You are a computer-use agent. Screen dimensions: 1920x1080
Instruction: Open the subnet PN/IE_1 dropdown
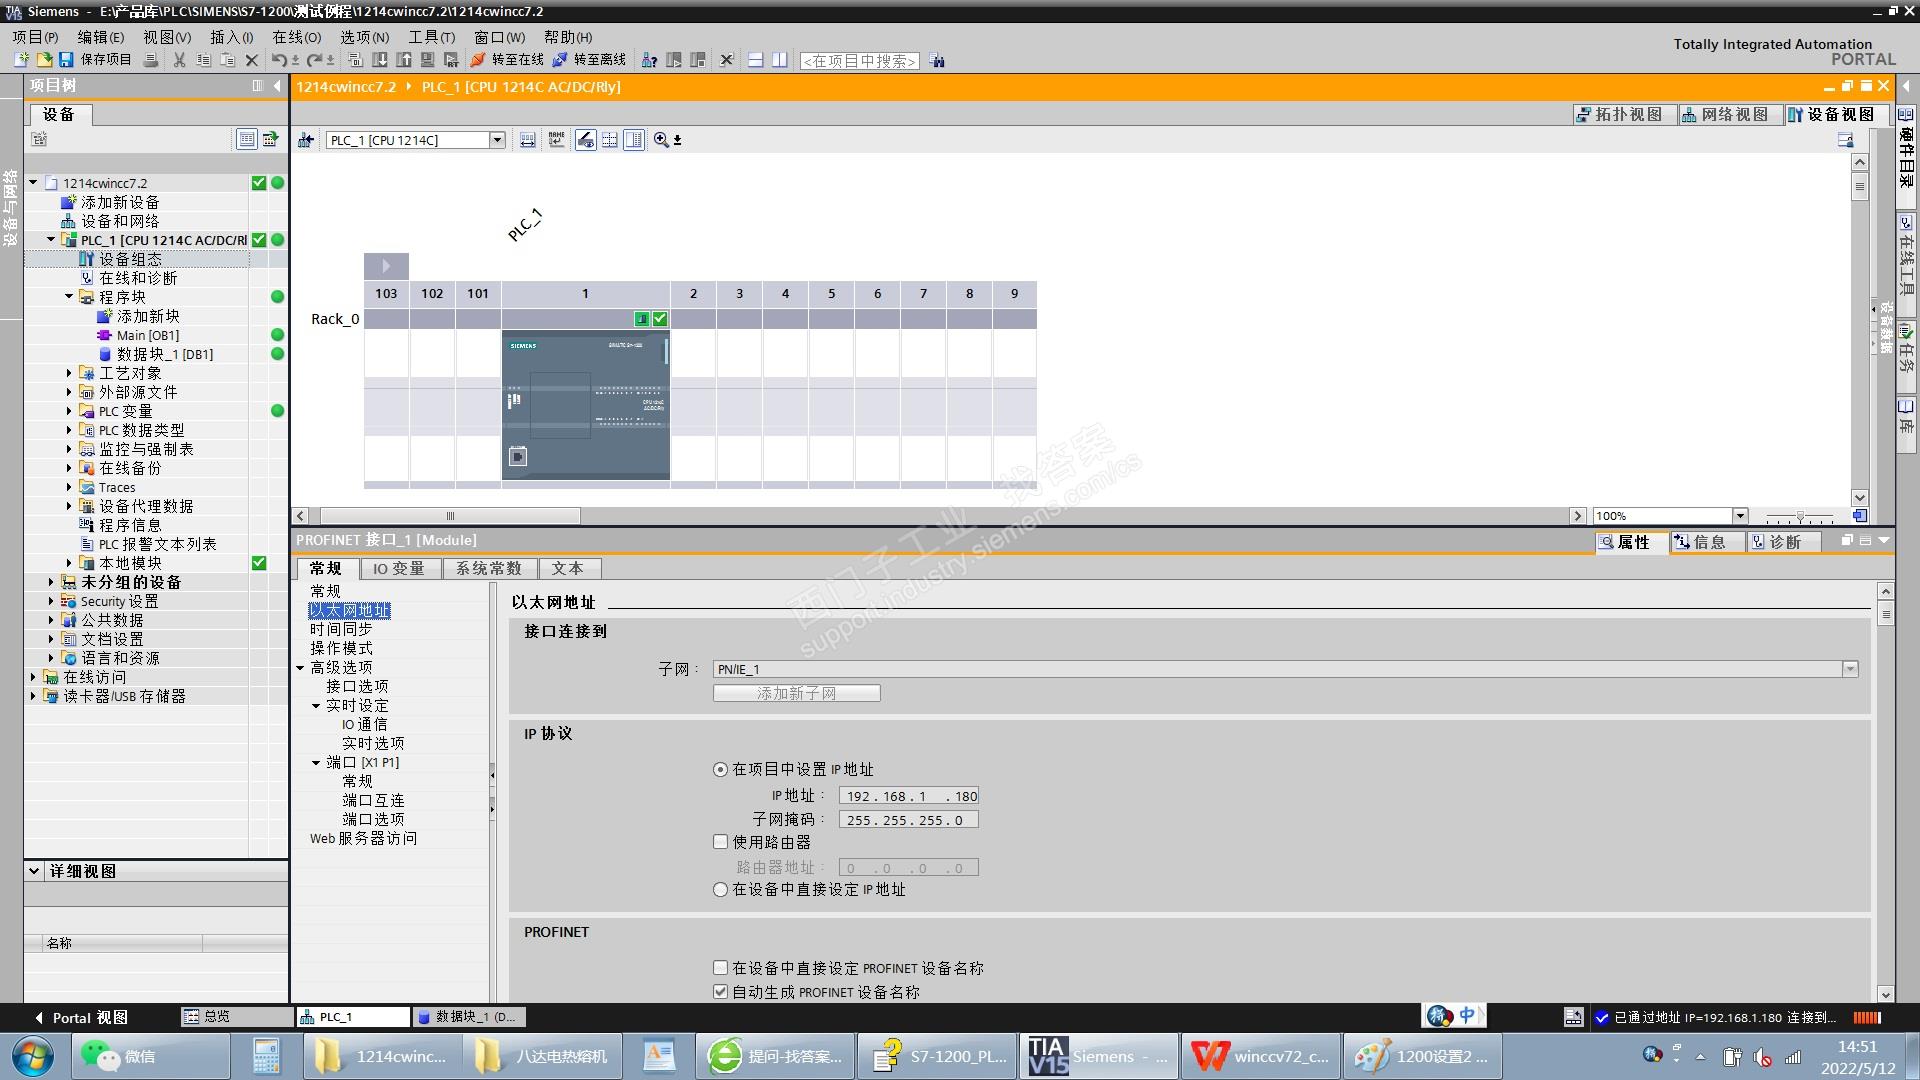tap(1849, 669)
